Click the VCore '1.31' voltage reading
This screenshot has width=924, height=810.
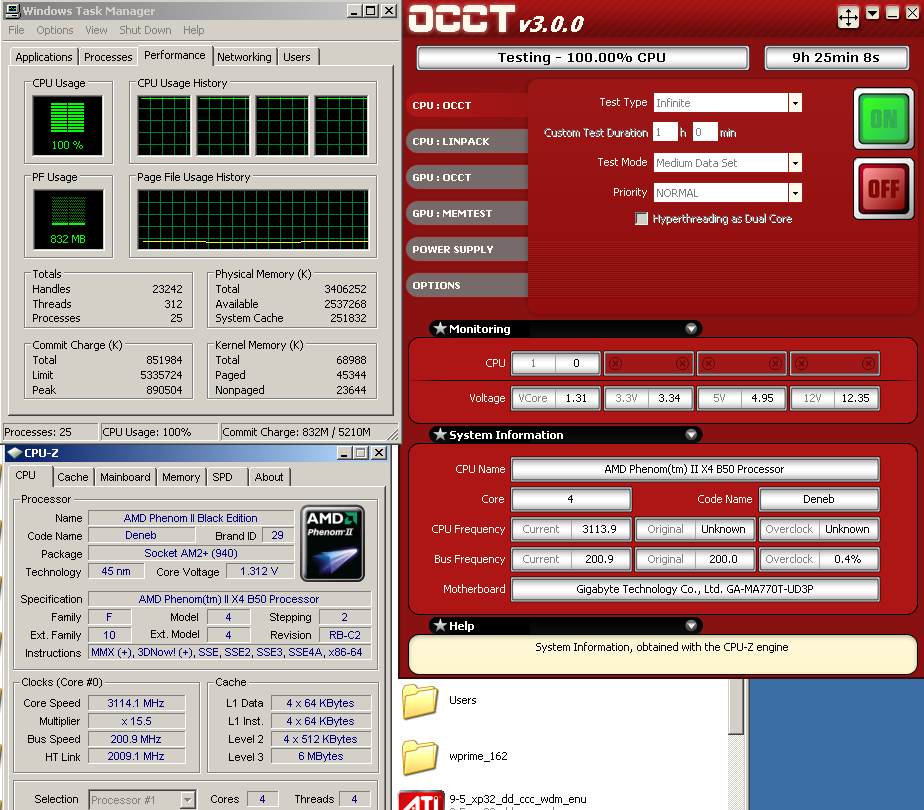click(x=576, y=398)
